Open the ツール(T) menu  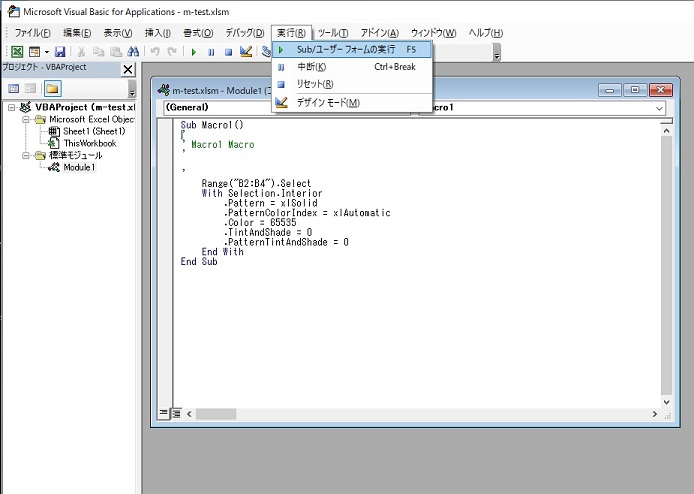[333, 33]
